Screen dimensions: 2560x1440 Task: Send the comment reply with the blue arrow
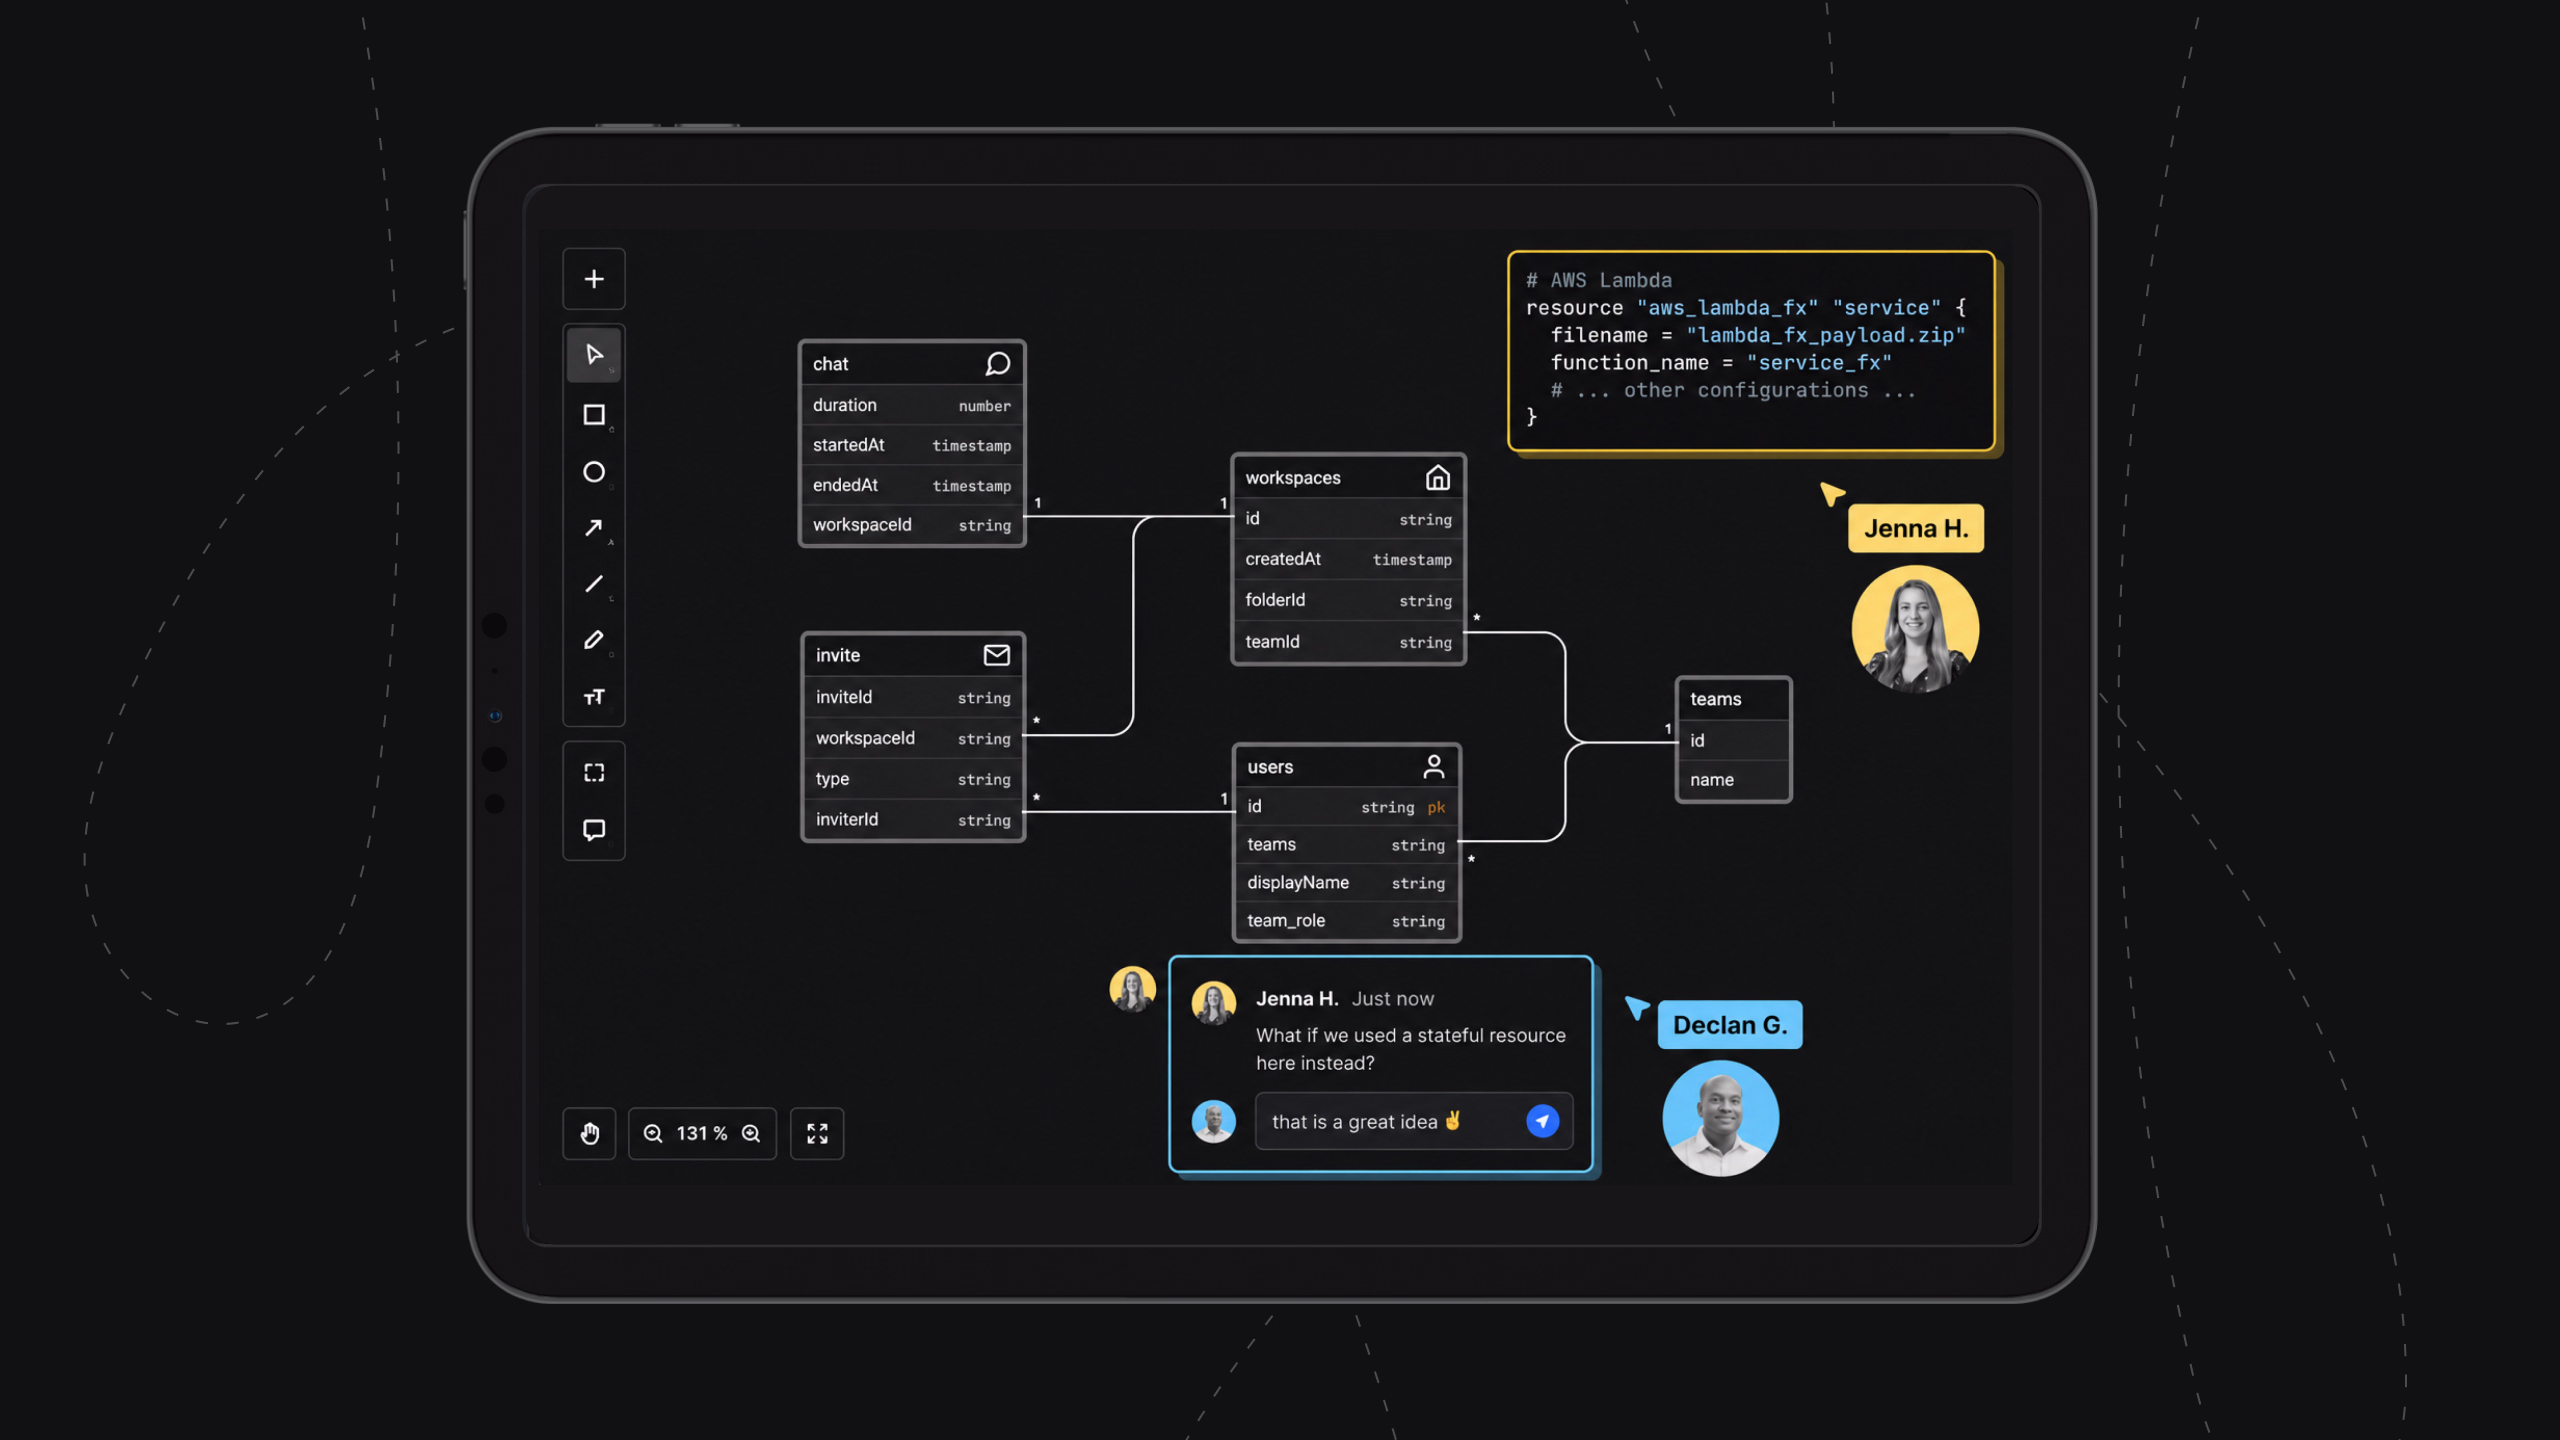[x=1542, y=1121]
